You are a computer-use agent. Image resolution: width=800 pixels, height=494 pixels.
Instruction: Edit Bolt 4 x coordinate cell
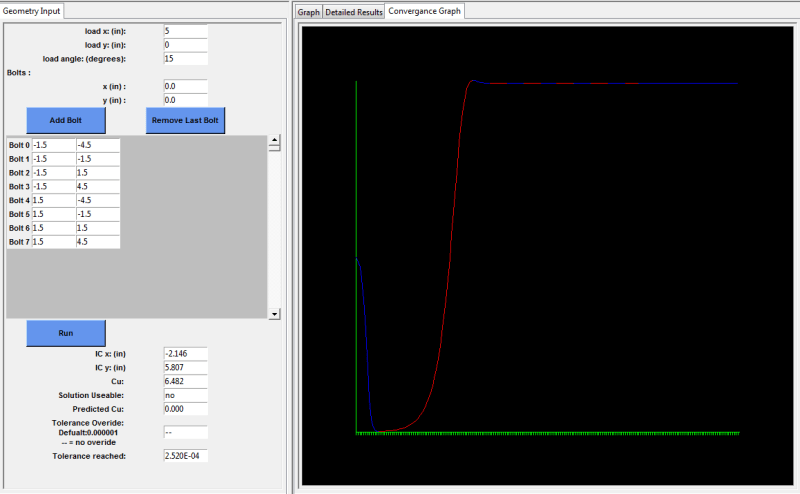(54, 200)
